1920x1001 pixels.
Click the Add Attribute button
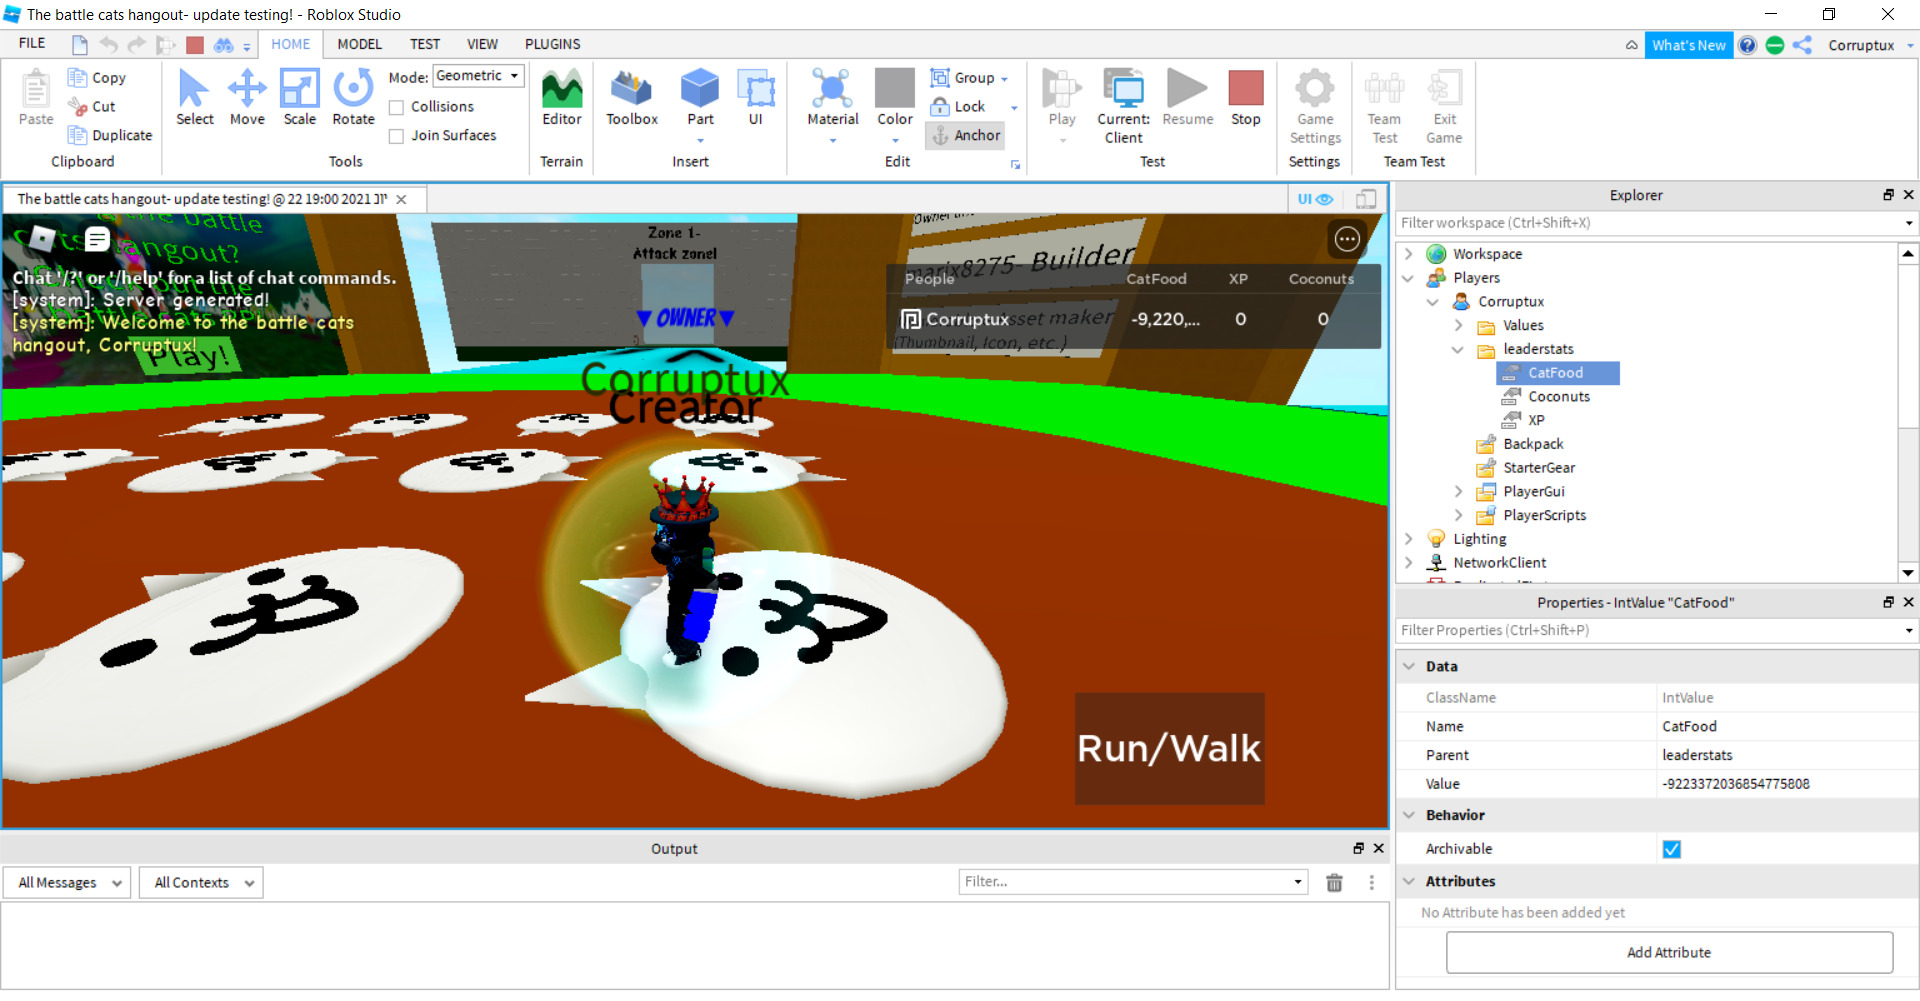pos(1668,952)
